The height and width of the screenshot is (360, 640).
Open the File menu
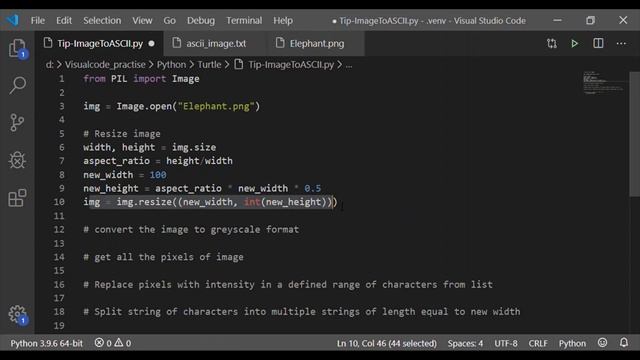click(x=38, y=20)
